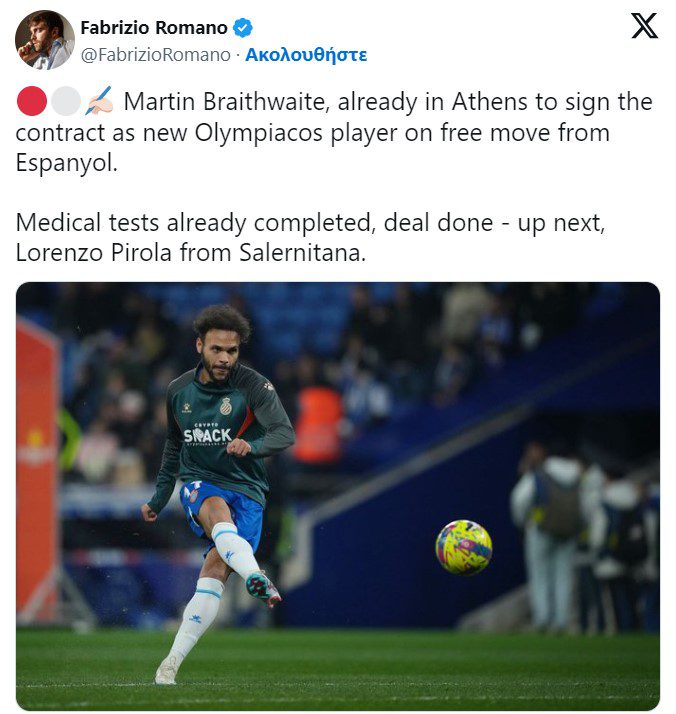Click the name Martin Braithwaite in tweet

[x=226, y=101]
